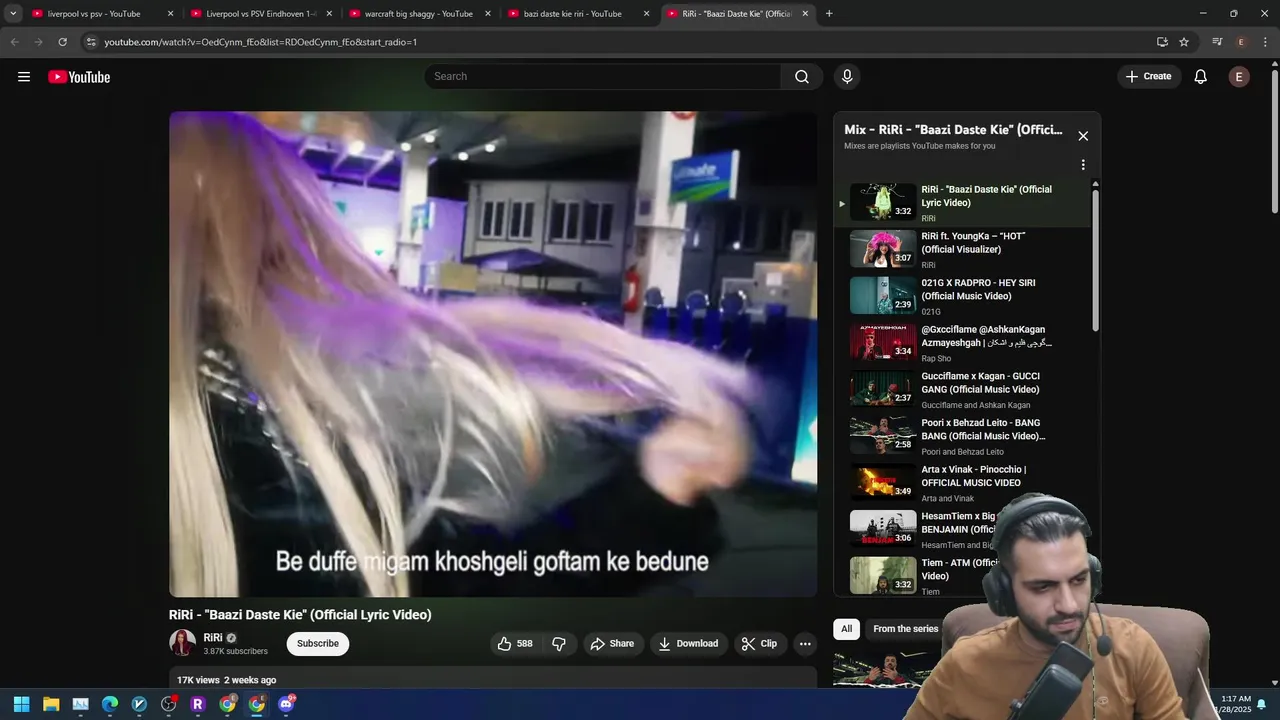The width and height of the screenshot is (1280, 720).
Task: Open File Explorer from taskbar
Action: pyautogui.click(x=51, y=704)
